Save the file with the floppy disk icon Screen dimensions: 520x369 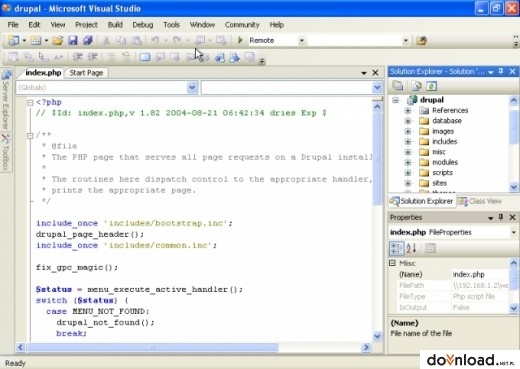pos(72,40)
